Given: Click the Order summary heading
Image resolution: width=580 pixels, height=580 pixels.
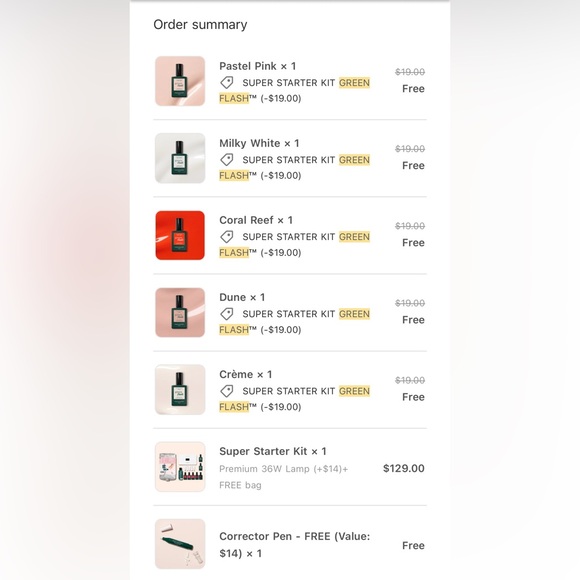Looking at the screenshot, I should 200,25.
